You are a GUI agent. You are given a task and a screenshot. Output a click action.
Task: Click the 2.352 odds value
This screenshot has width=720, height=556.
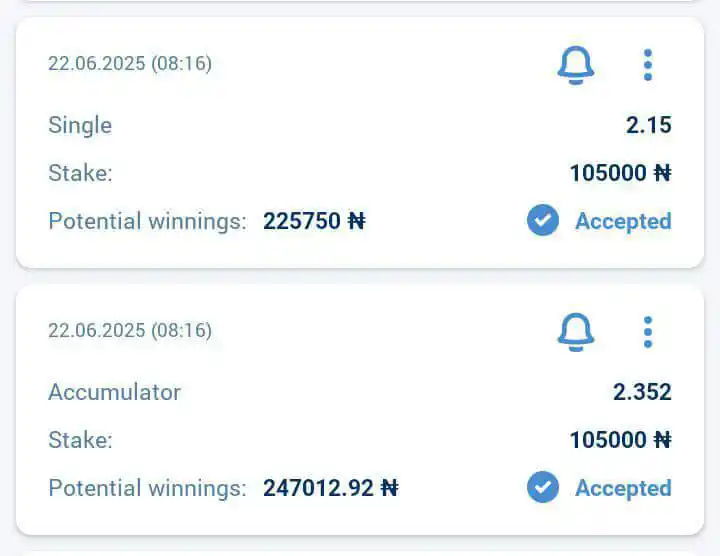tap(642, 392)
